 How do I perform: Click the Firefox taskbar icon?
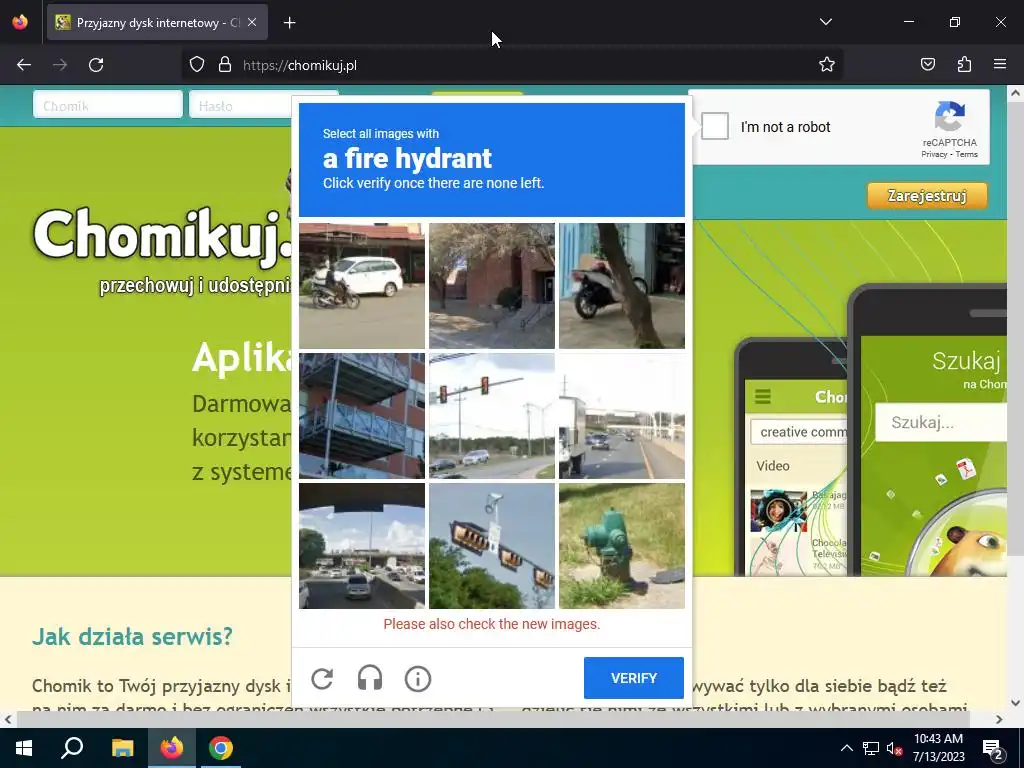tap(172, 748)
